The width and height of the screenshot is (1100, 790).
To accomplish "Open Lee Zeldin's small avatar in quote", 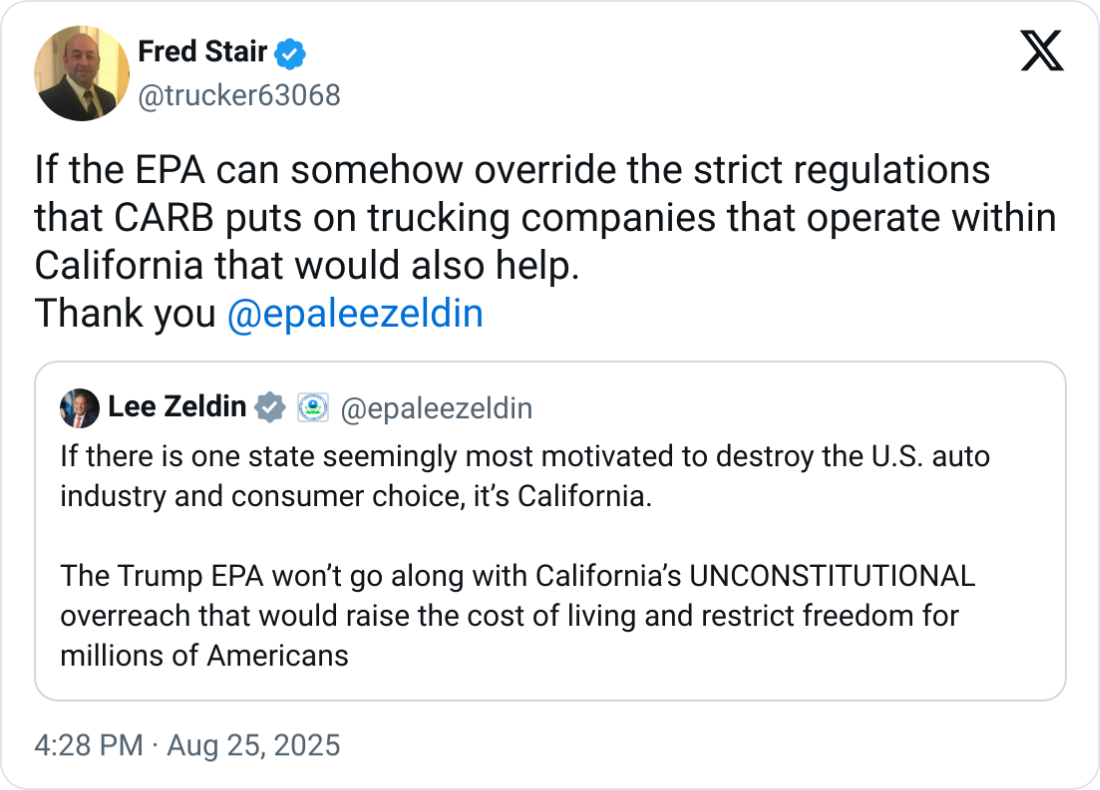I will coord(80,408).
